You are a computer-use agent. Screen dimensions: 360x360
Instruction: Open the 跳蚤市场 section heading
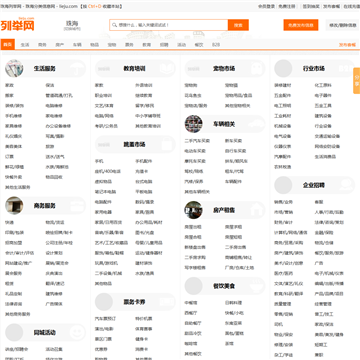click(x=134, y=144)
